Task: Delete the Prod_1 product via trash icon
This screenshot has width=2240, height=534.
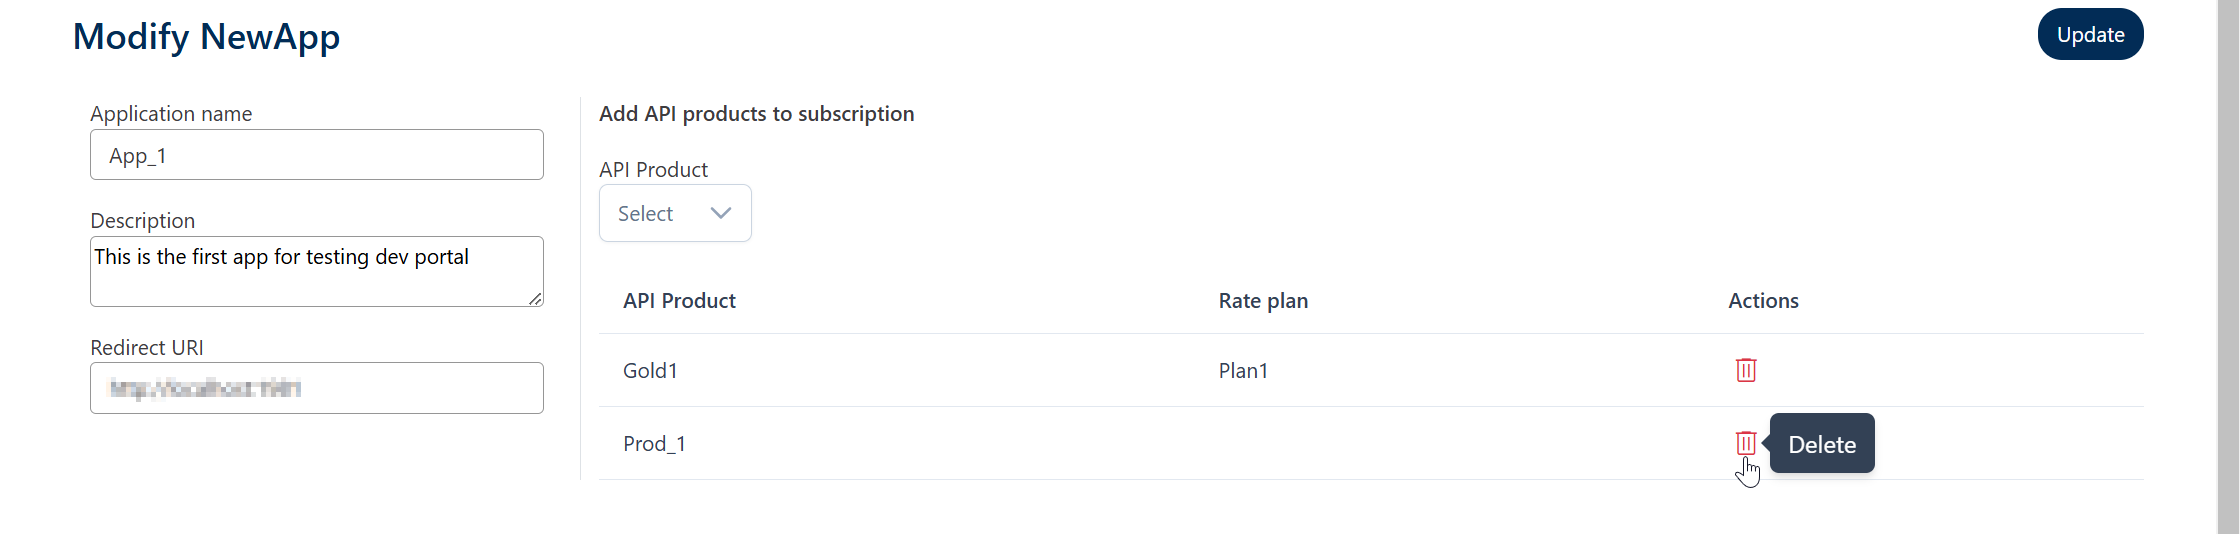Action: pos(1746,443)
